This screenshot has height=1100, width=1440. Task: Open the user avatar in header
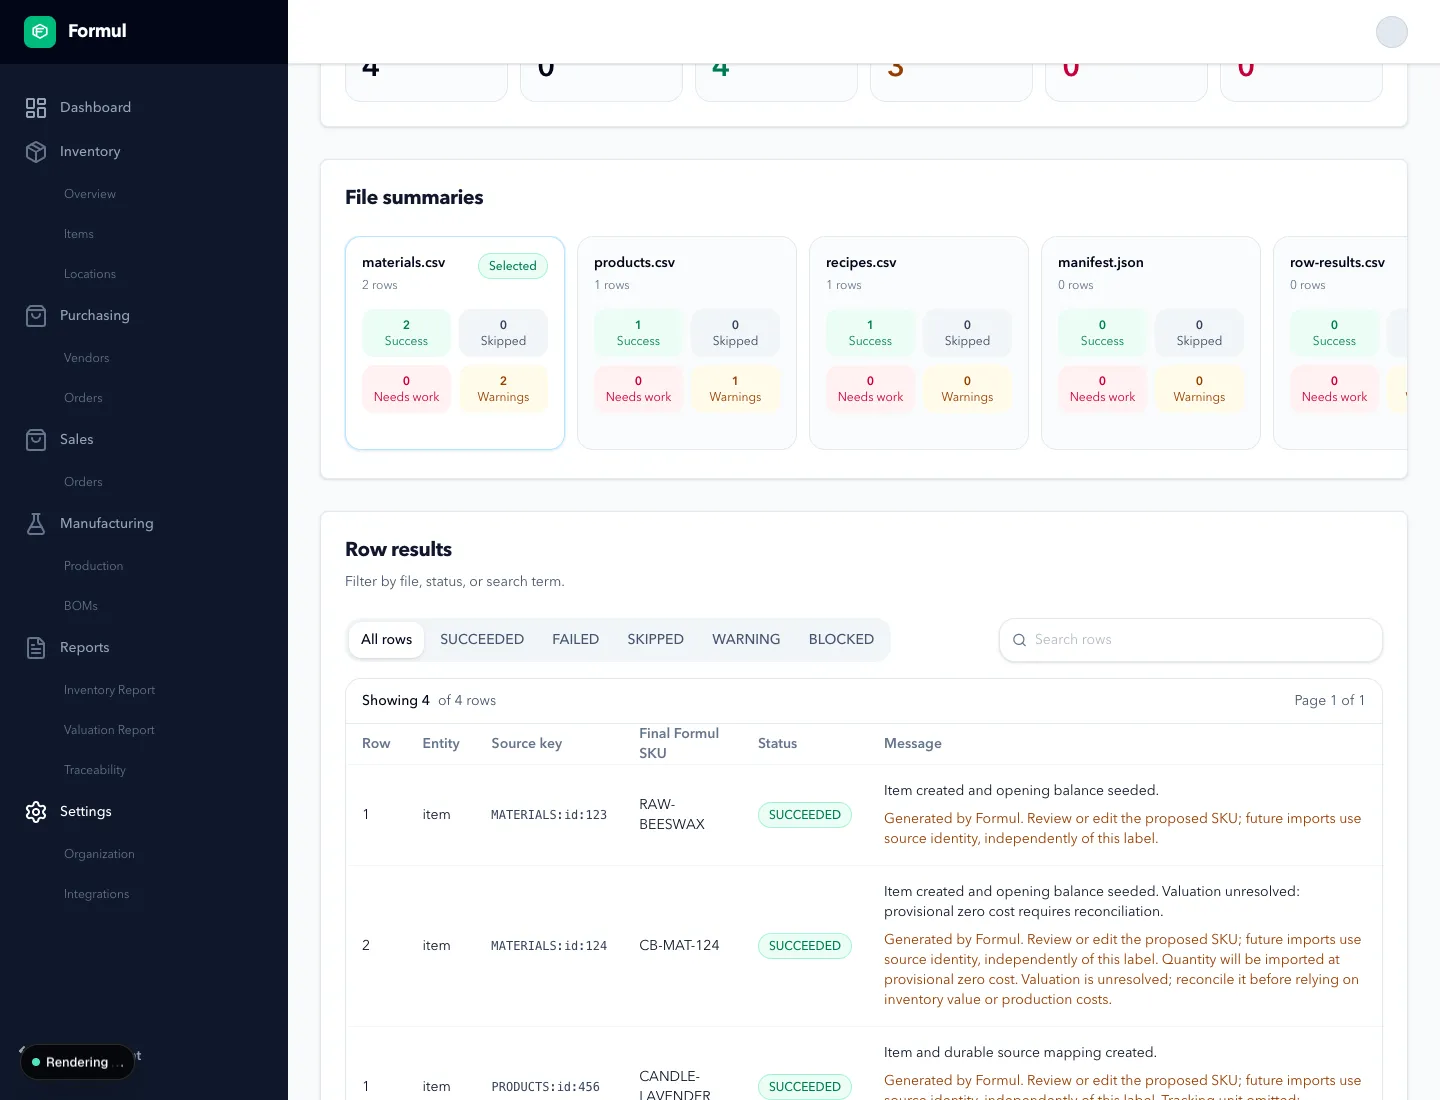click(x=1392, y=32)
